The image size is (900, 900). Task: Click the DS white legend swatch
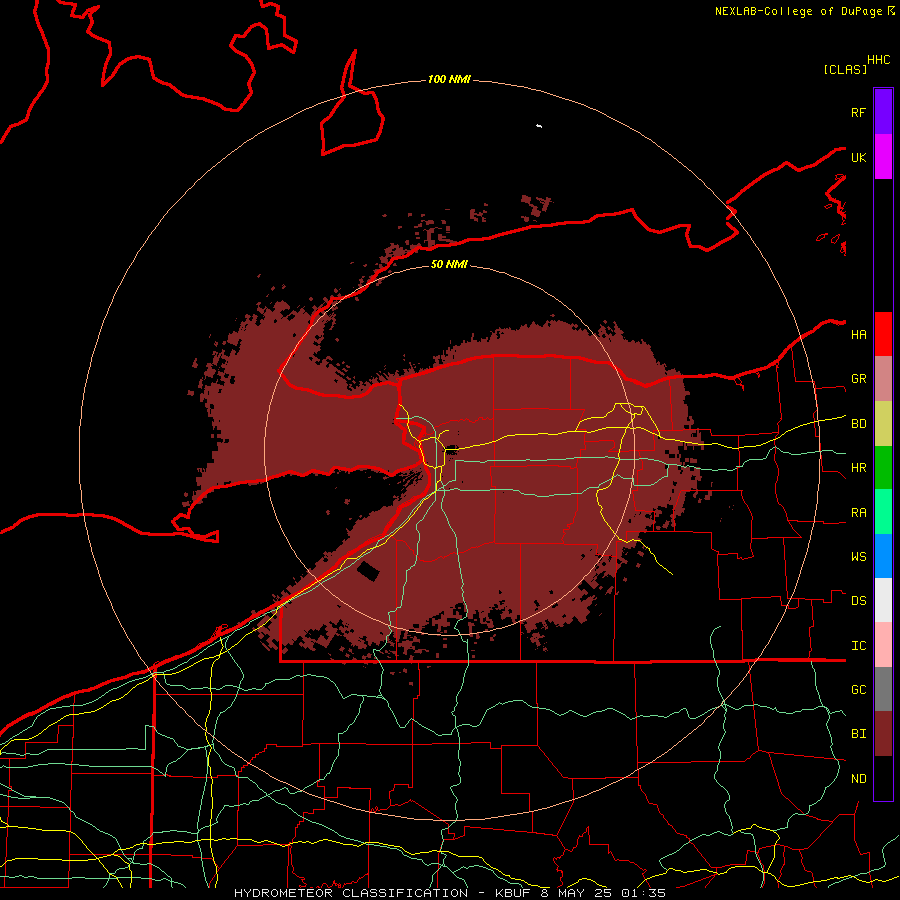(x=883, y=600)
